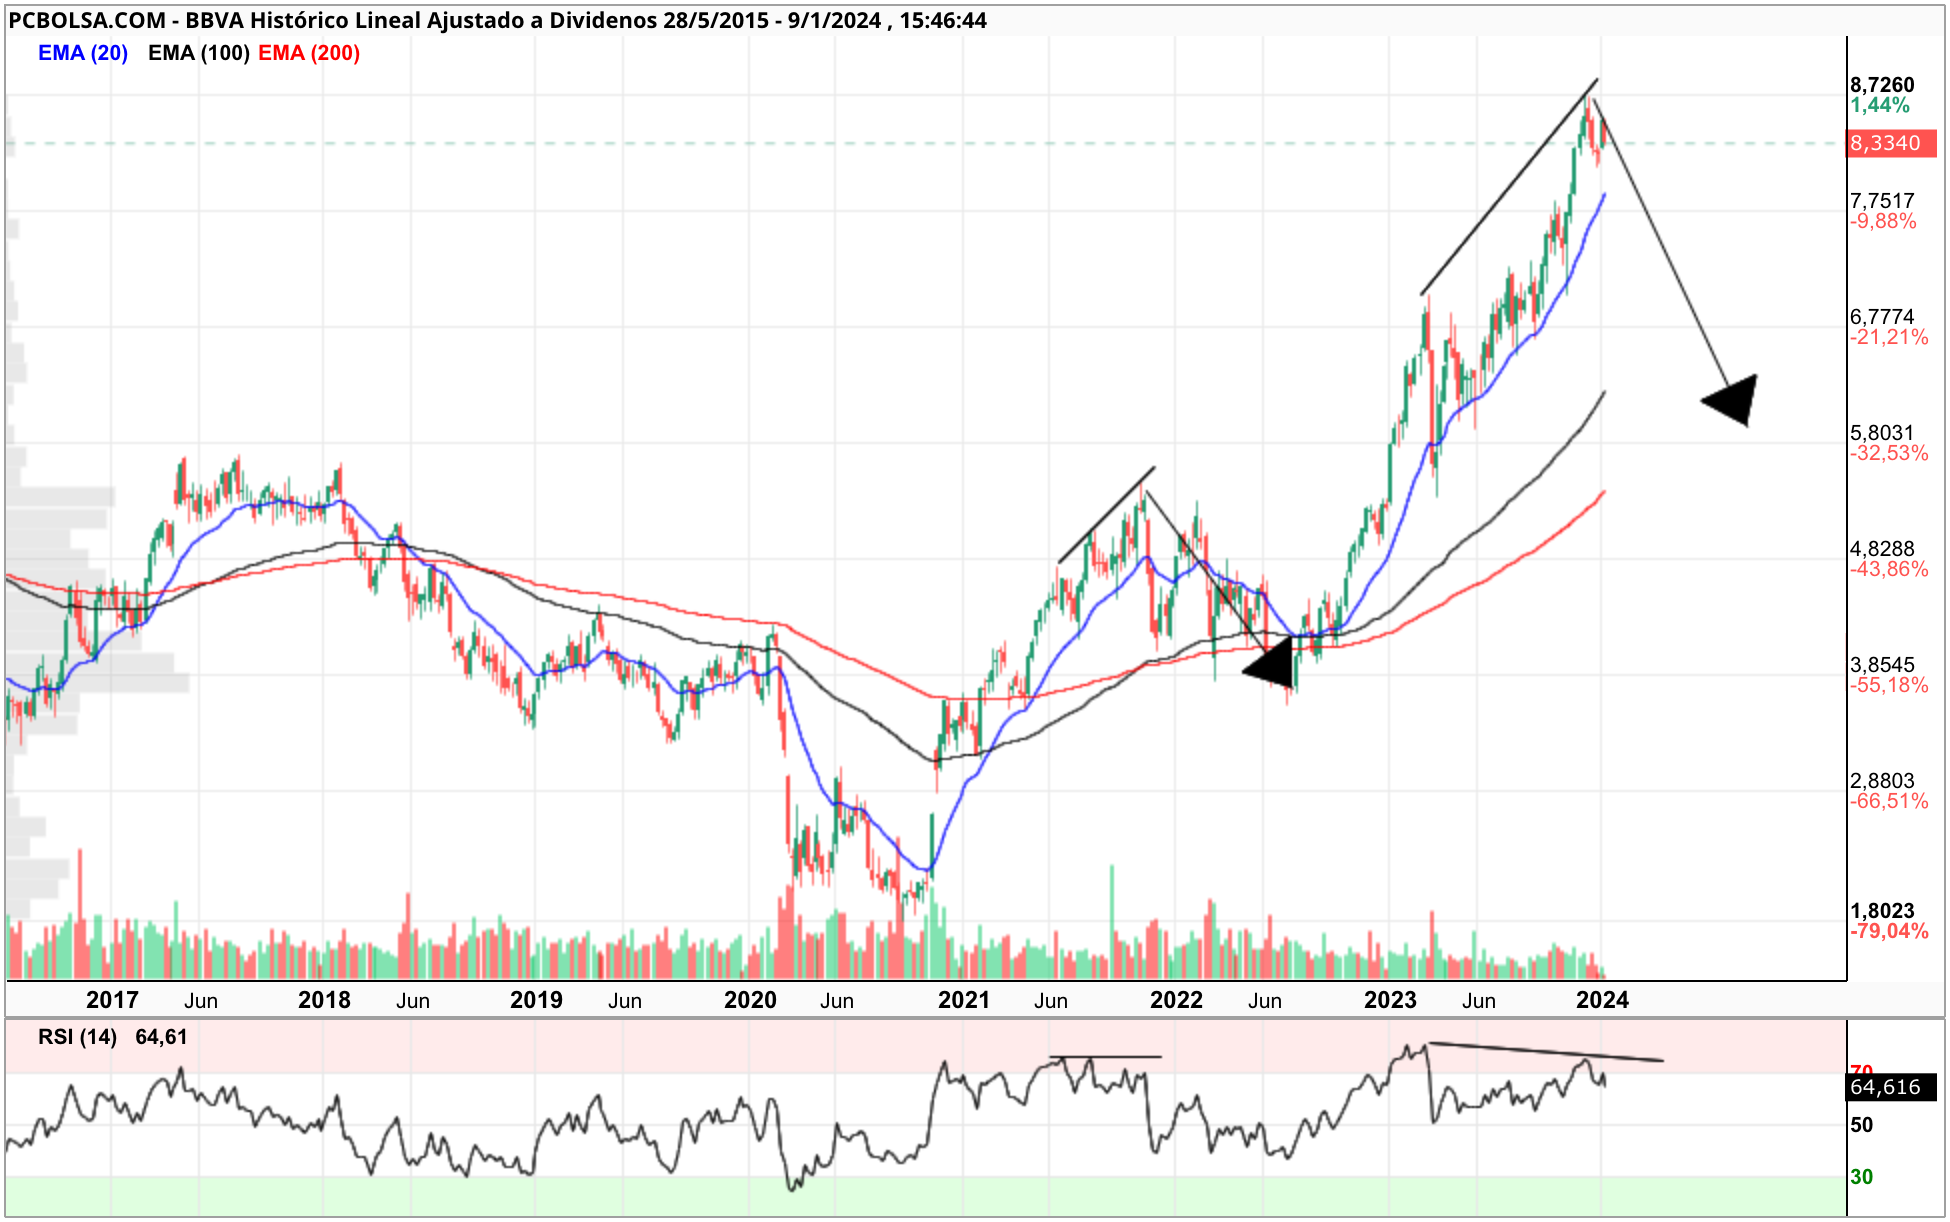Screen dimensions: 1950x1222
Task: Click the Jun label between 2023 and 2024
Action: click(1479, 1001)
